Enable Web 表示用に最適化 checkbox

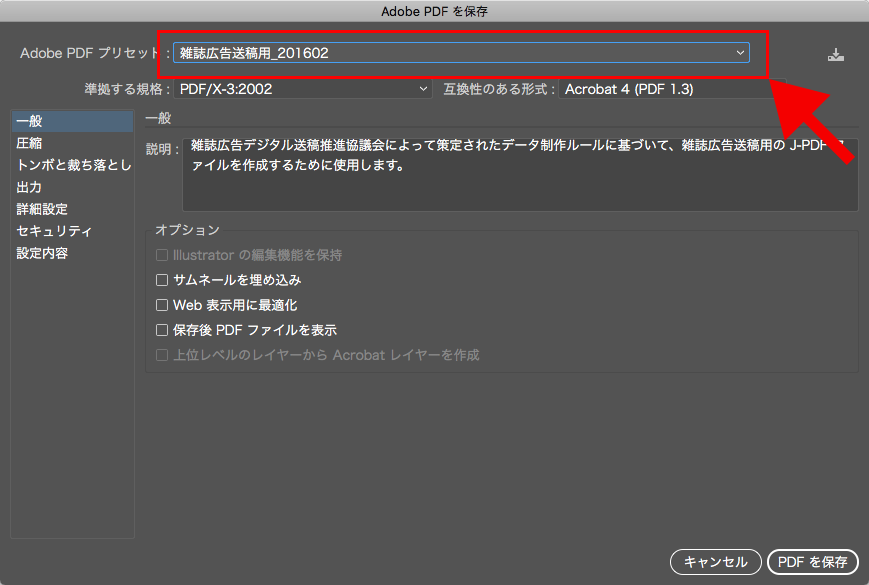click(x=162, y=305)
